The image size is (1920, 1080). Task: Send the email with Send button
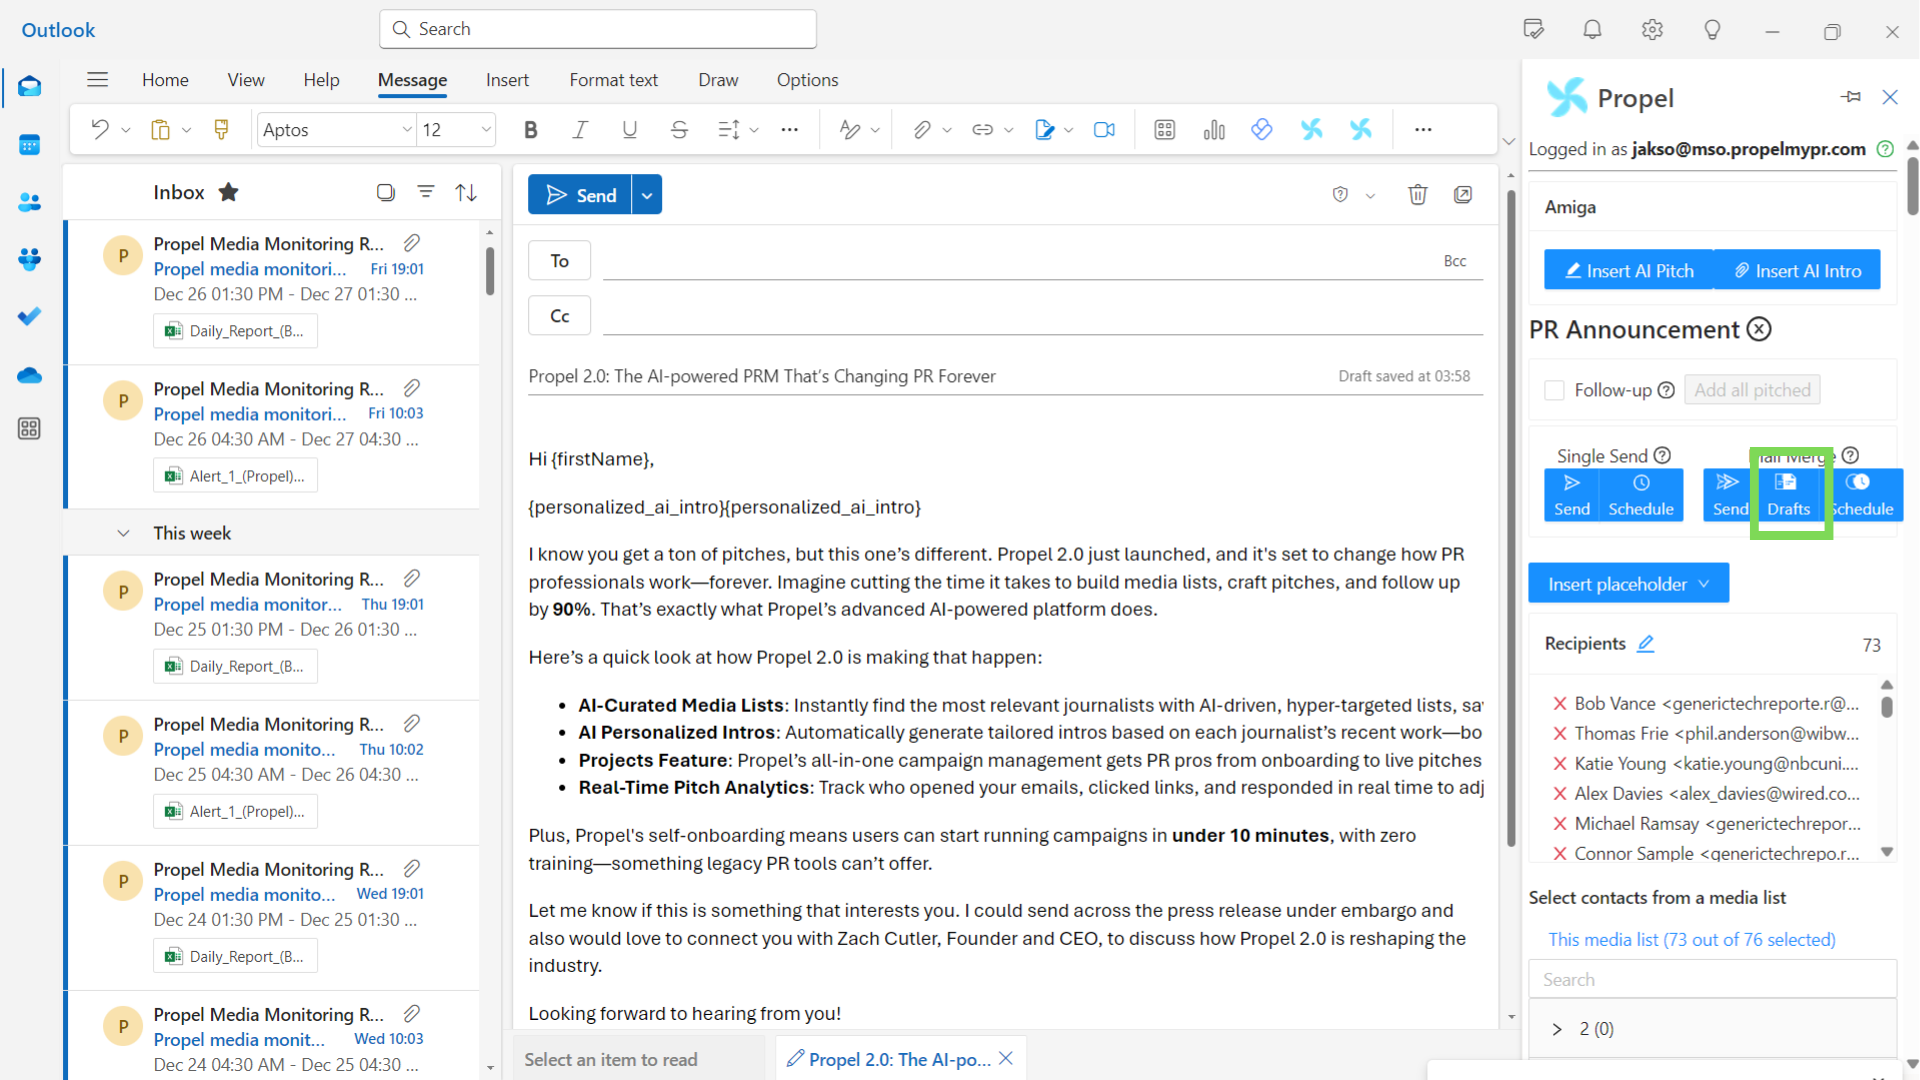click(581, 195)
